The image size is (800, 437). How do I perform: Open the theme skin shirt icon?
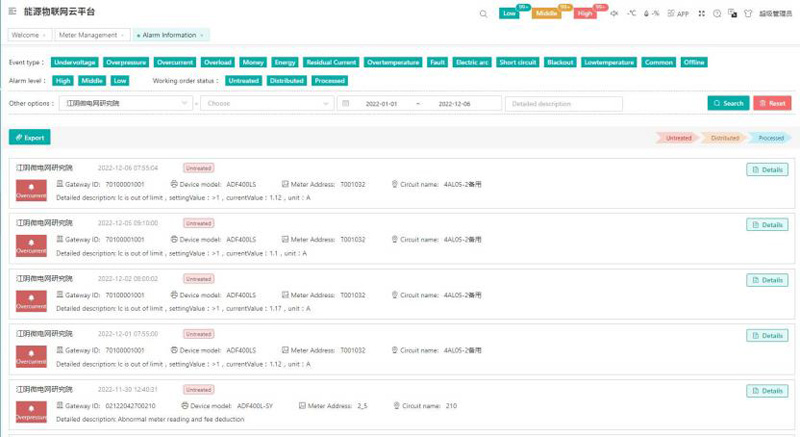tap(748, 14)
